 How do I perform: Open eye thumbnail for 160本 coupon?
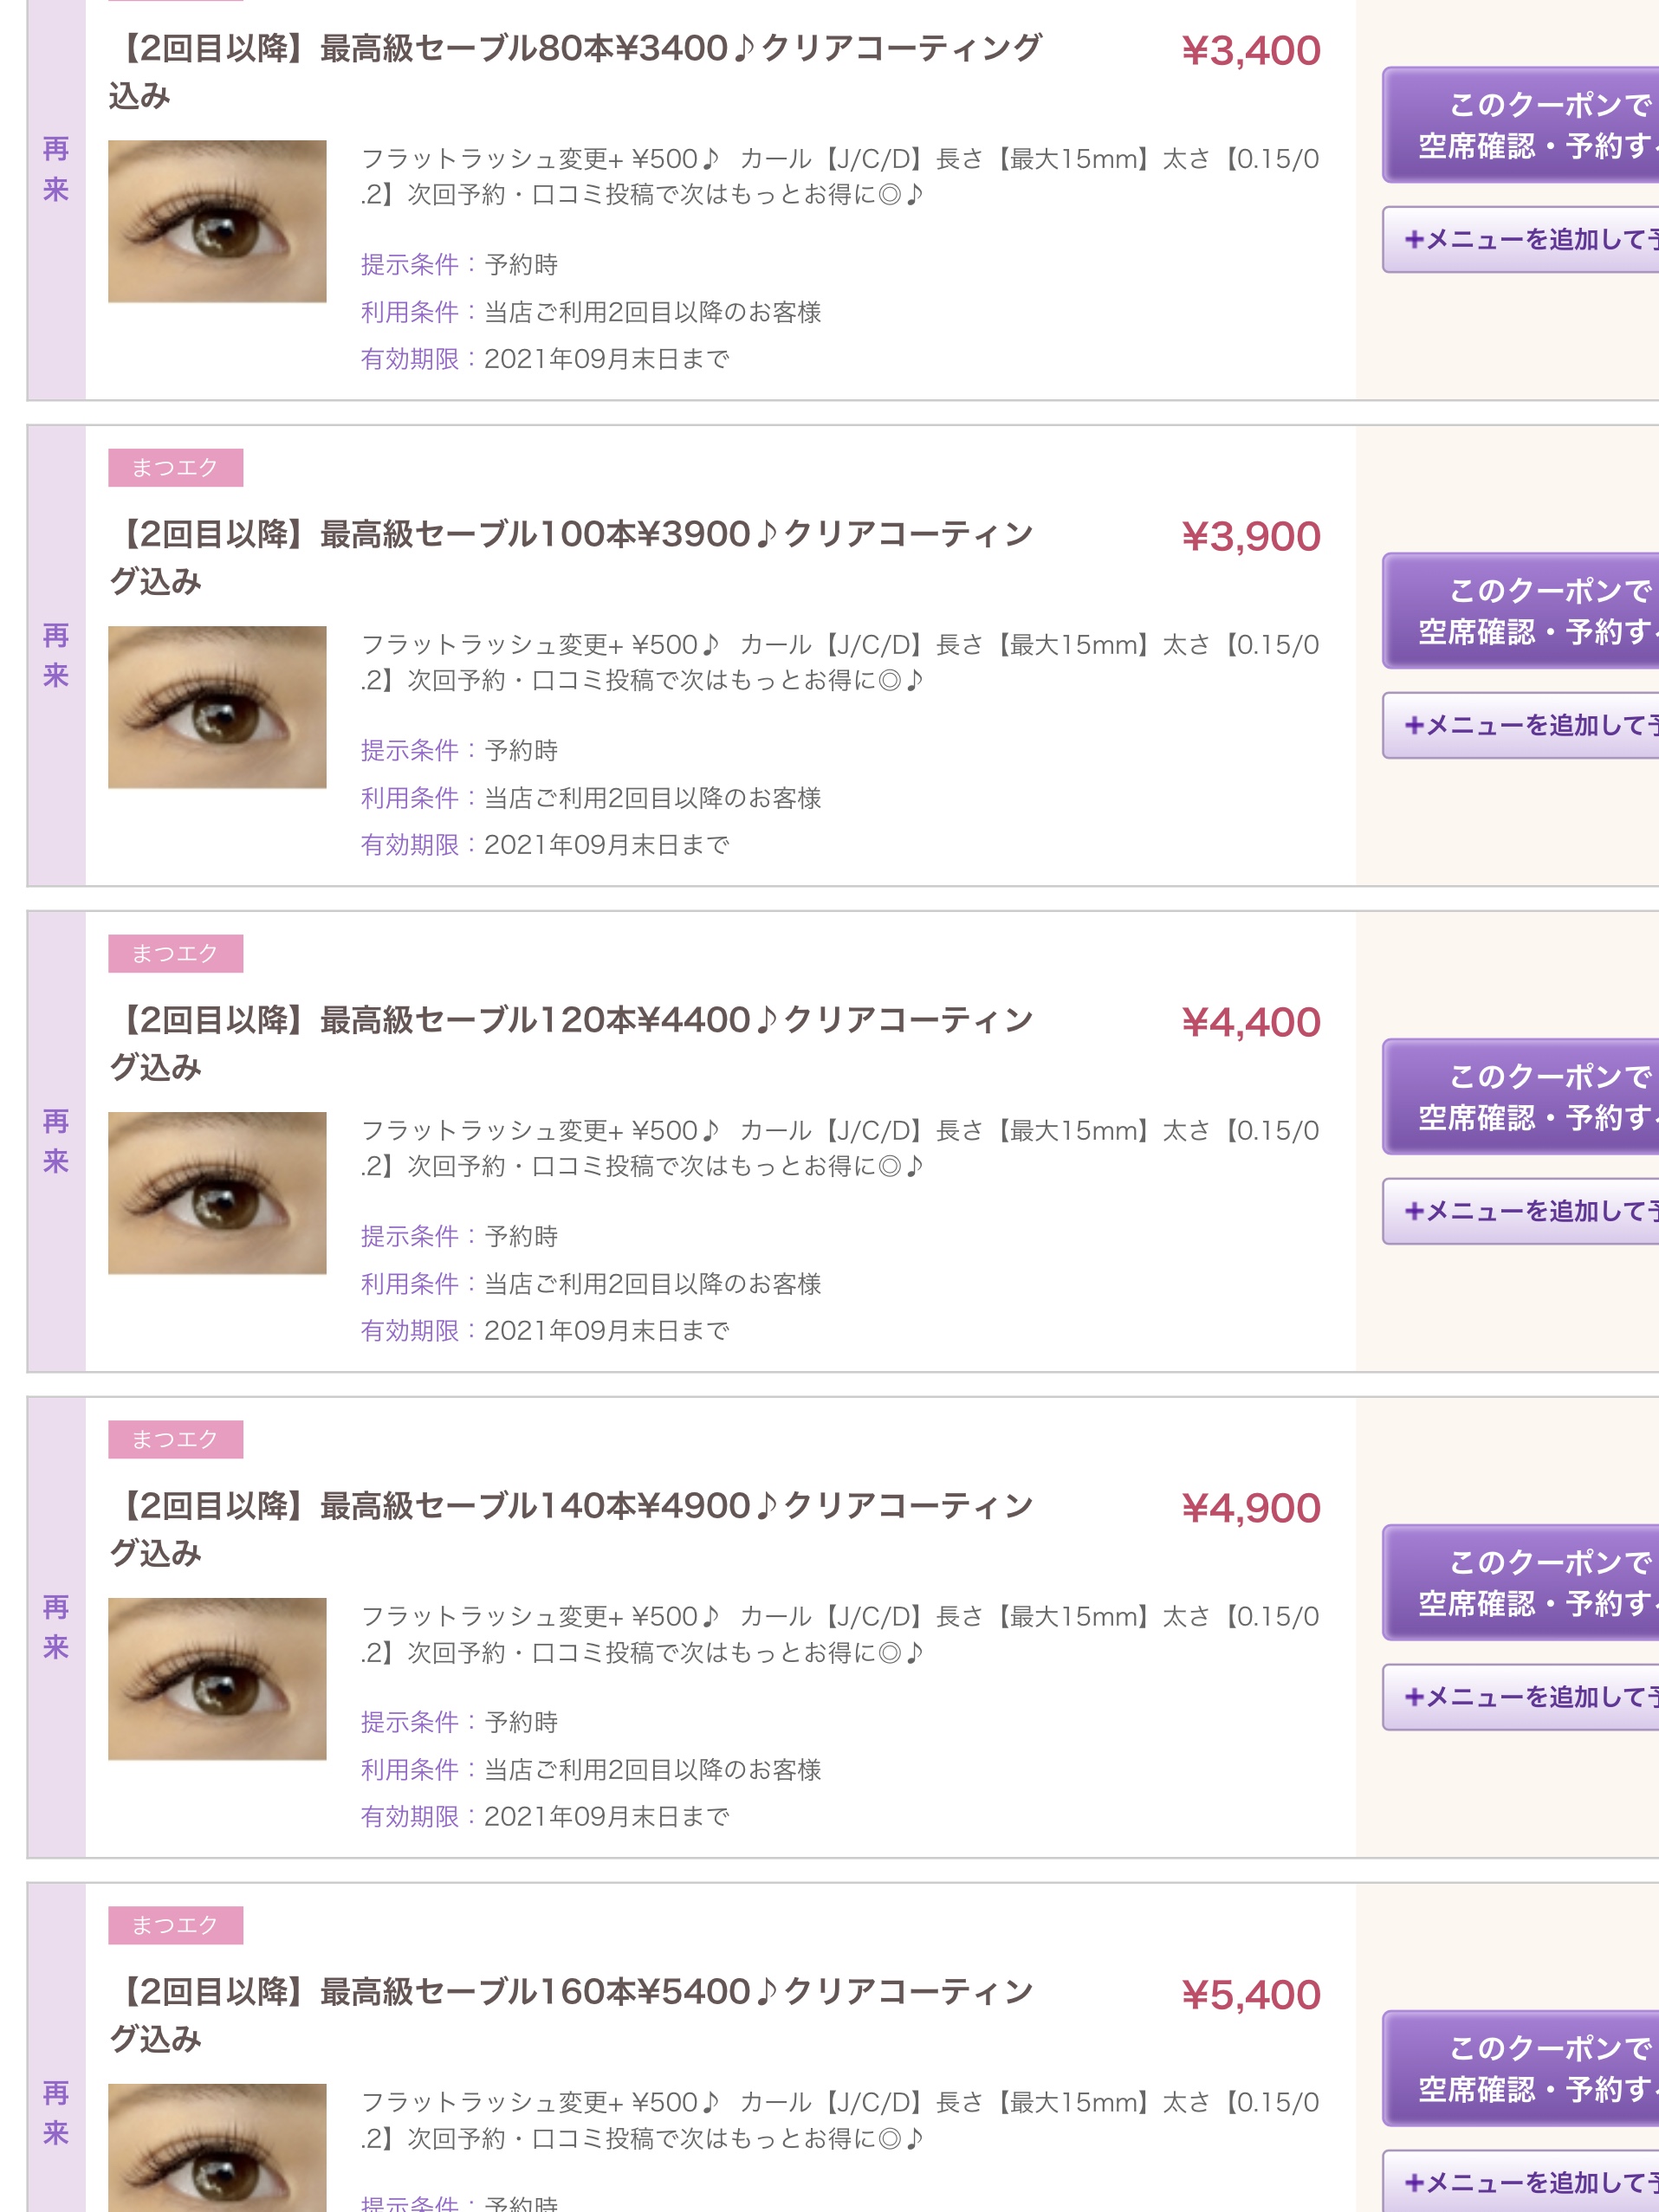coord(217,2150)
